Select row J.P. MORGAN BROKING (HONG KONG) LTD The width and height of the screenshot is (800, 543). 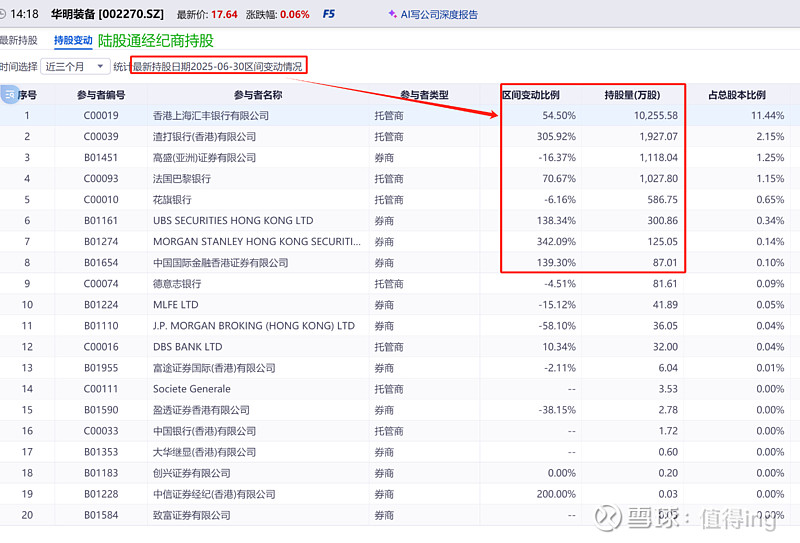[x=400, y=326]
